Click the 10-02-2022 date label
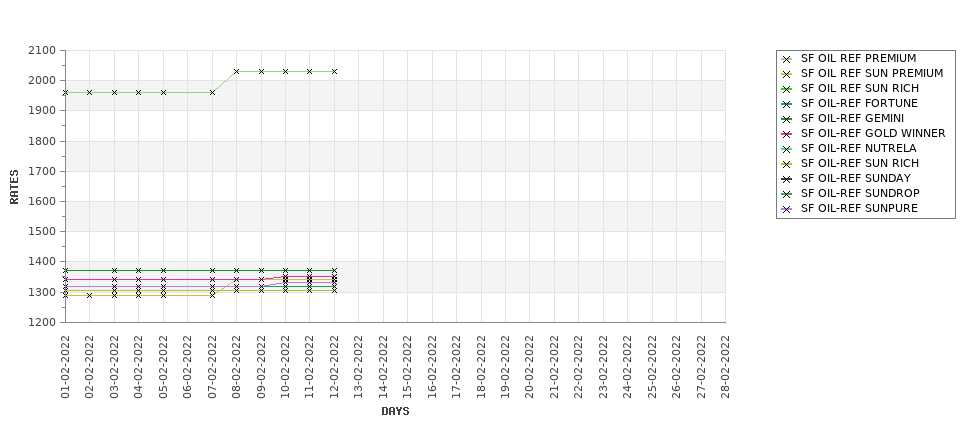975x429 pixels. 285,367
